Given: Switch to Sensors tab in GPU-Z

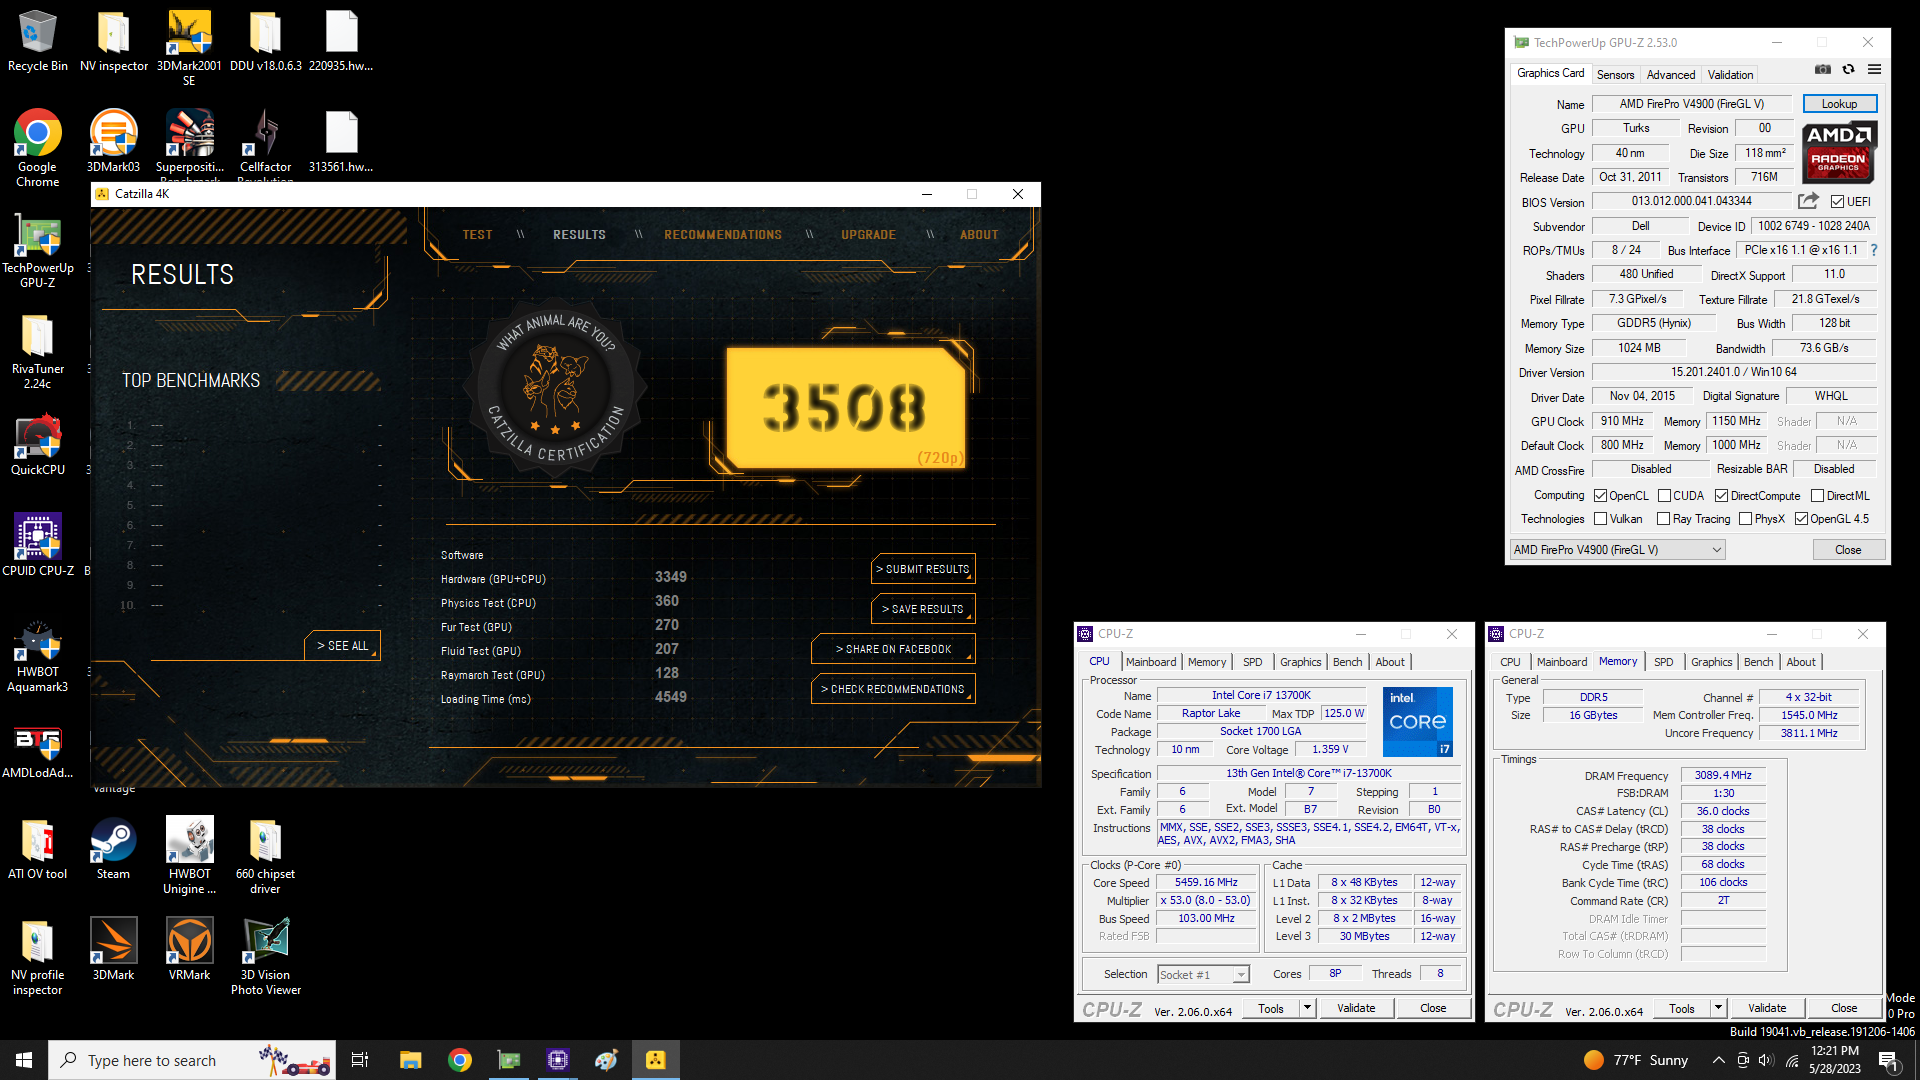Looking at the screenshot, I should pos(1615,75).
